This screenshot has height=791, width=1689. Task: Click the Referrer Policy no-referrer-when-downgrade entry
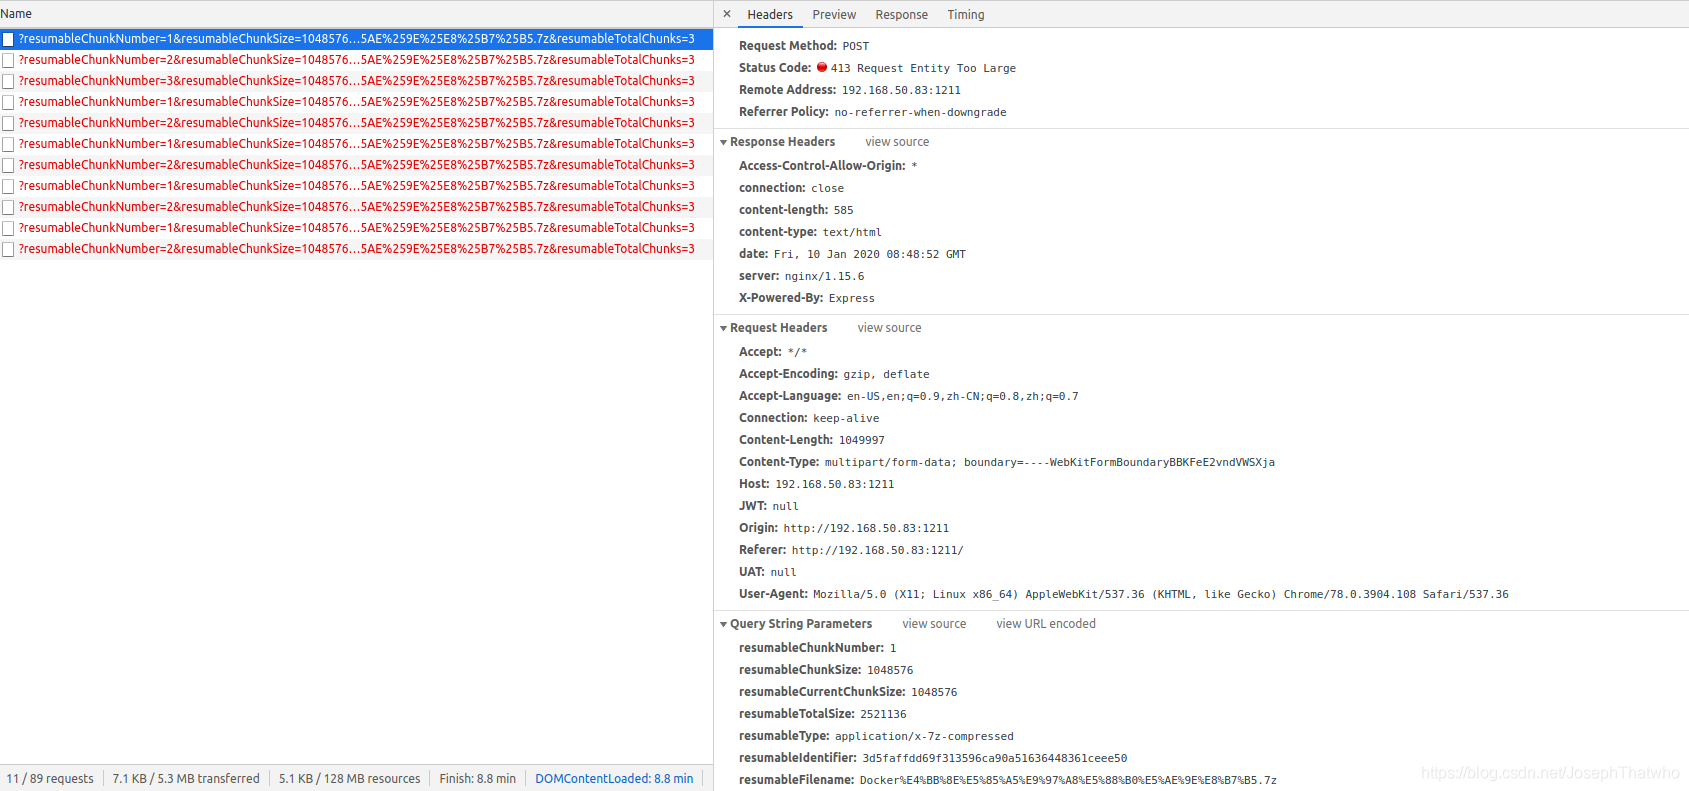pyautogui.click(x=873, y=112)
